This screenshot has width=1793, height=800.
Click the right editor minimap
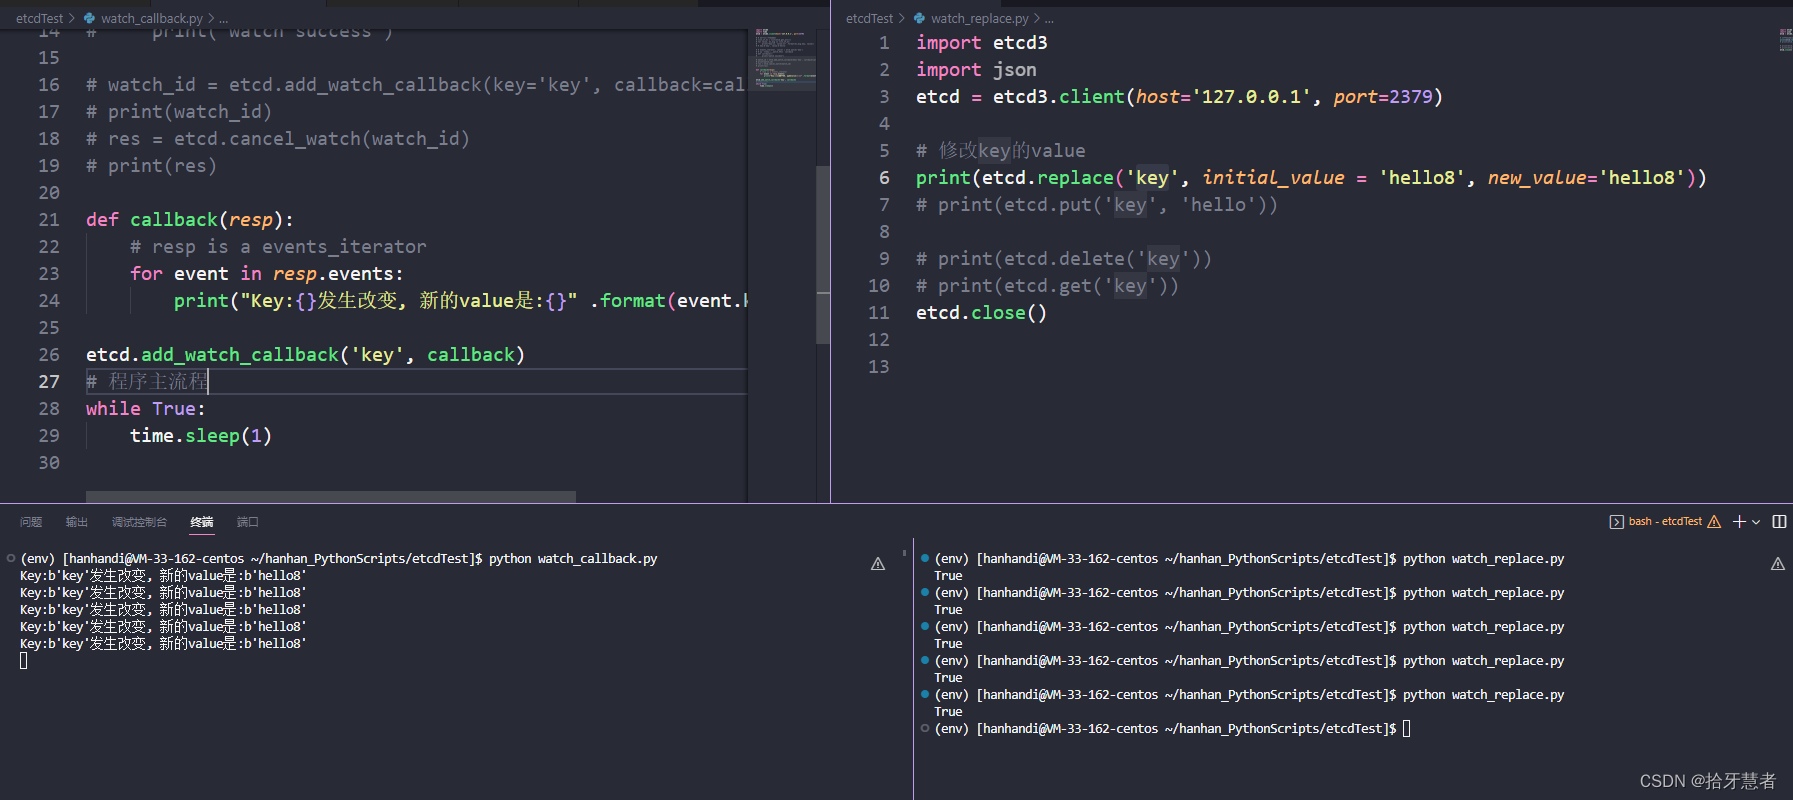click(1785, 40)
